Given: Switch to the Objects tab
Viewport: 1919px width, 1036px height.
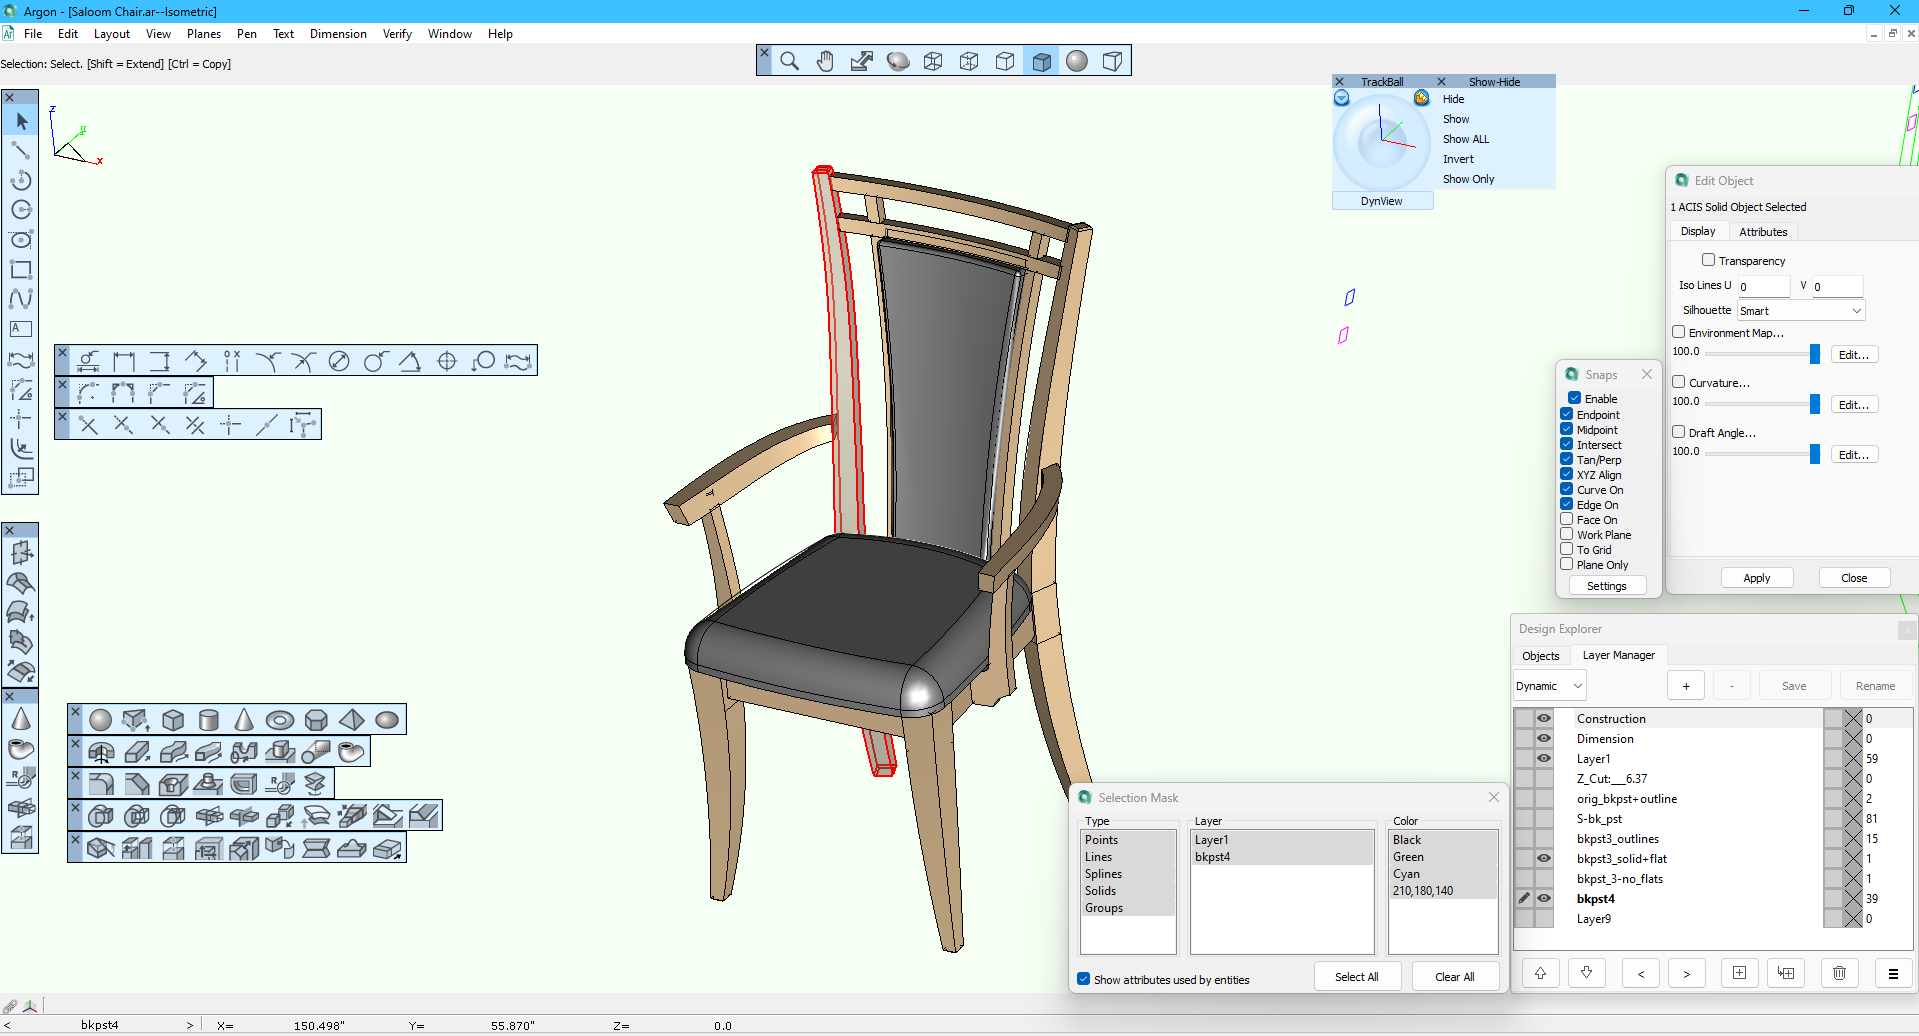Looking at the screenshot, I should click(x=1541, y=656).
